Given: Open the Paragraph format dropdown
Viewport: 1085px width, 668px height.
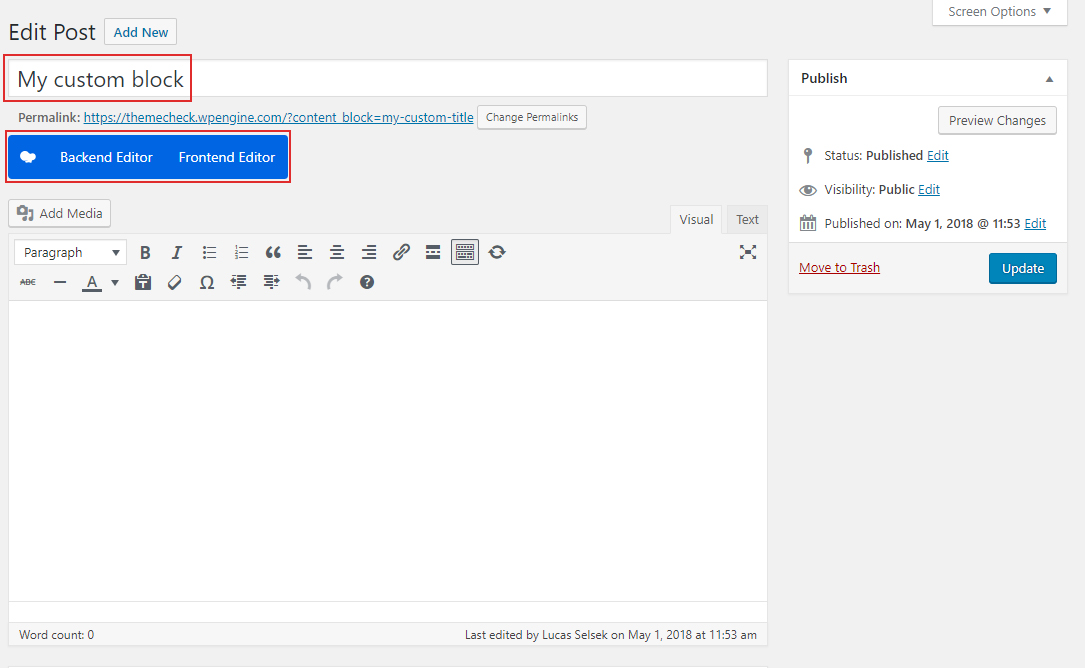Looking at the screenshot, I should coord(70,253).
